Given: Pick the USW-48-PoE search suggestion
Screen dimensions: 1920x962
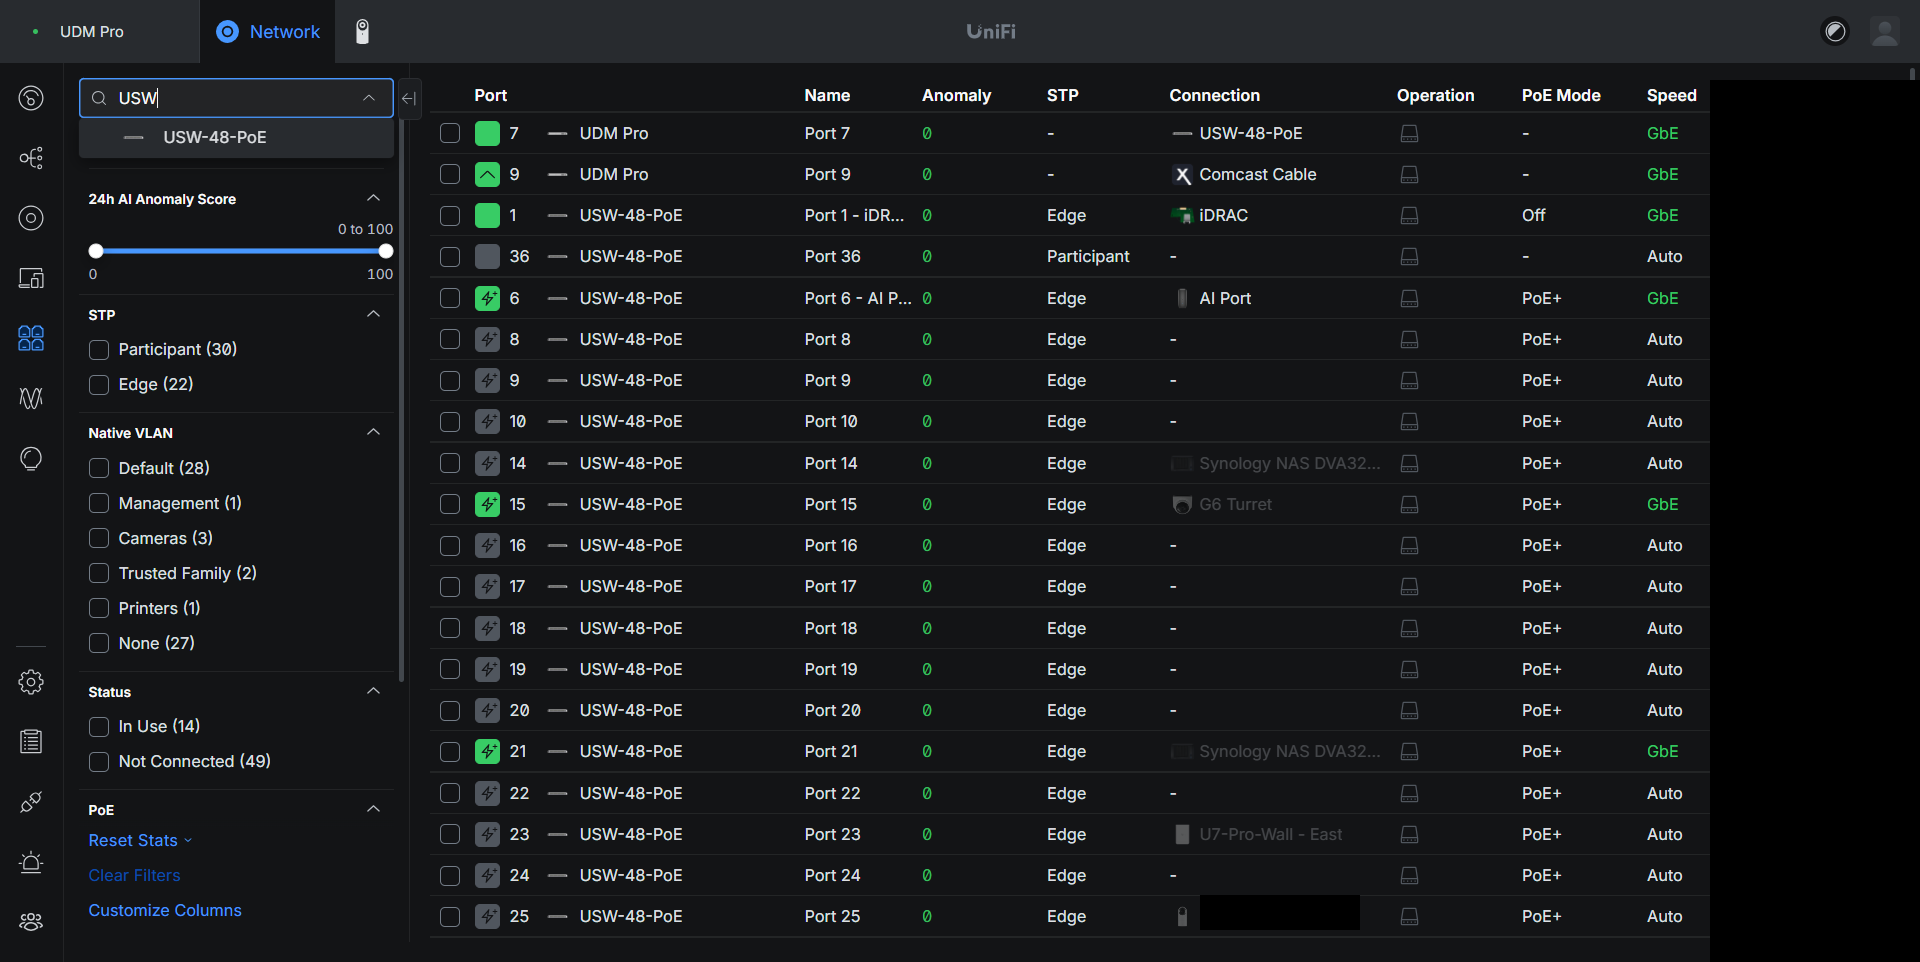Looking at the screenshot, I should (x=236, y=138).
